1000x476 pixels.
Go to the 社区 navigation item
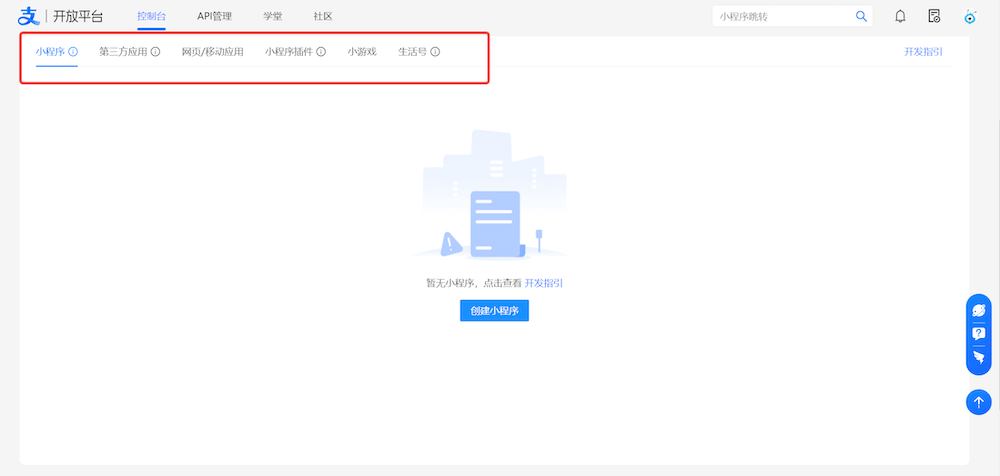coord(322,16)
